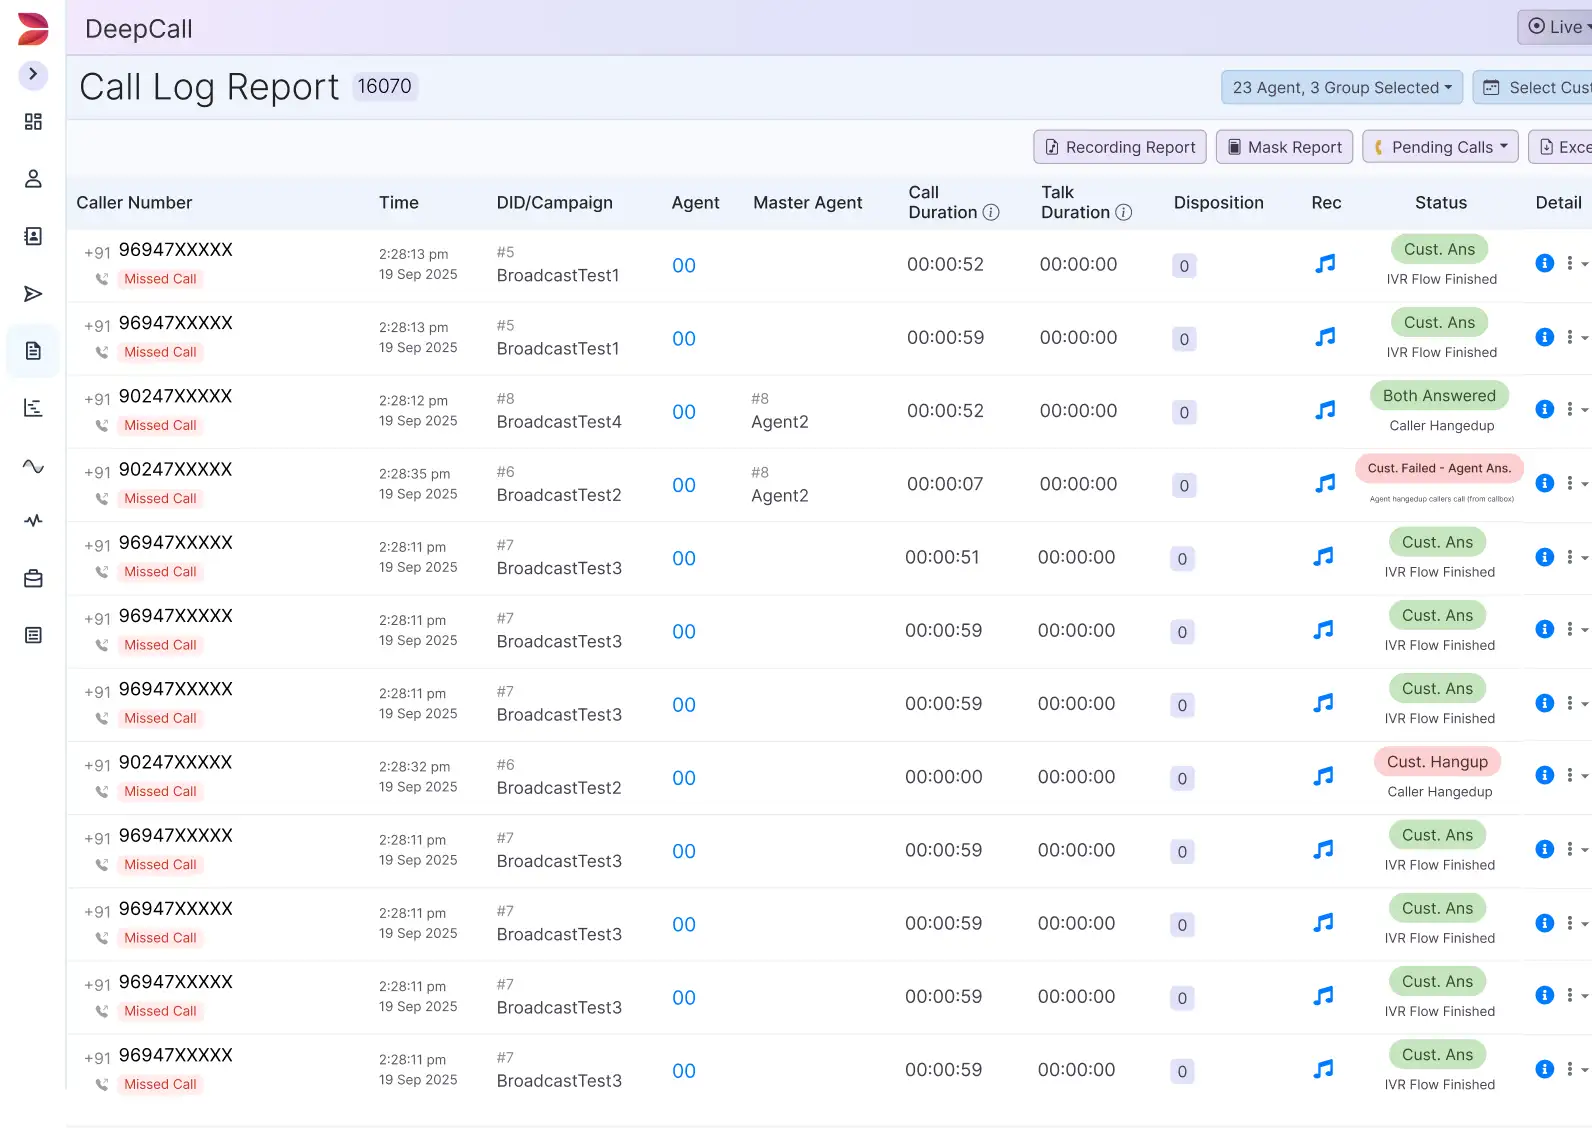The image size is (1592, 1128).
Task: Click the Mask Report button
Action: click(x=1284, y=147)
